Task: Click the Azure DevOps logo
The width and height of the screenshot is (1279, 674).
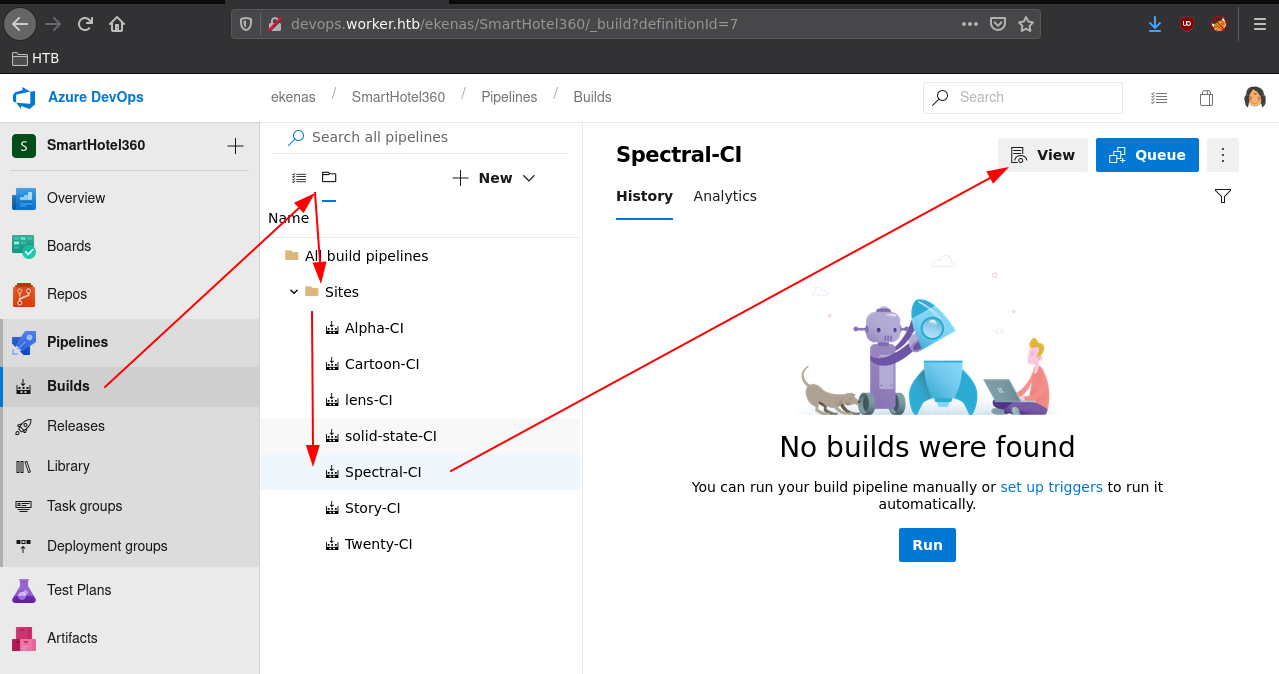Action: 24,97
